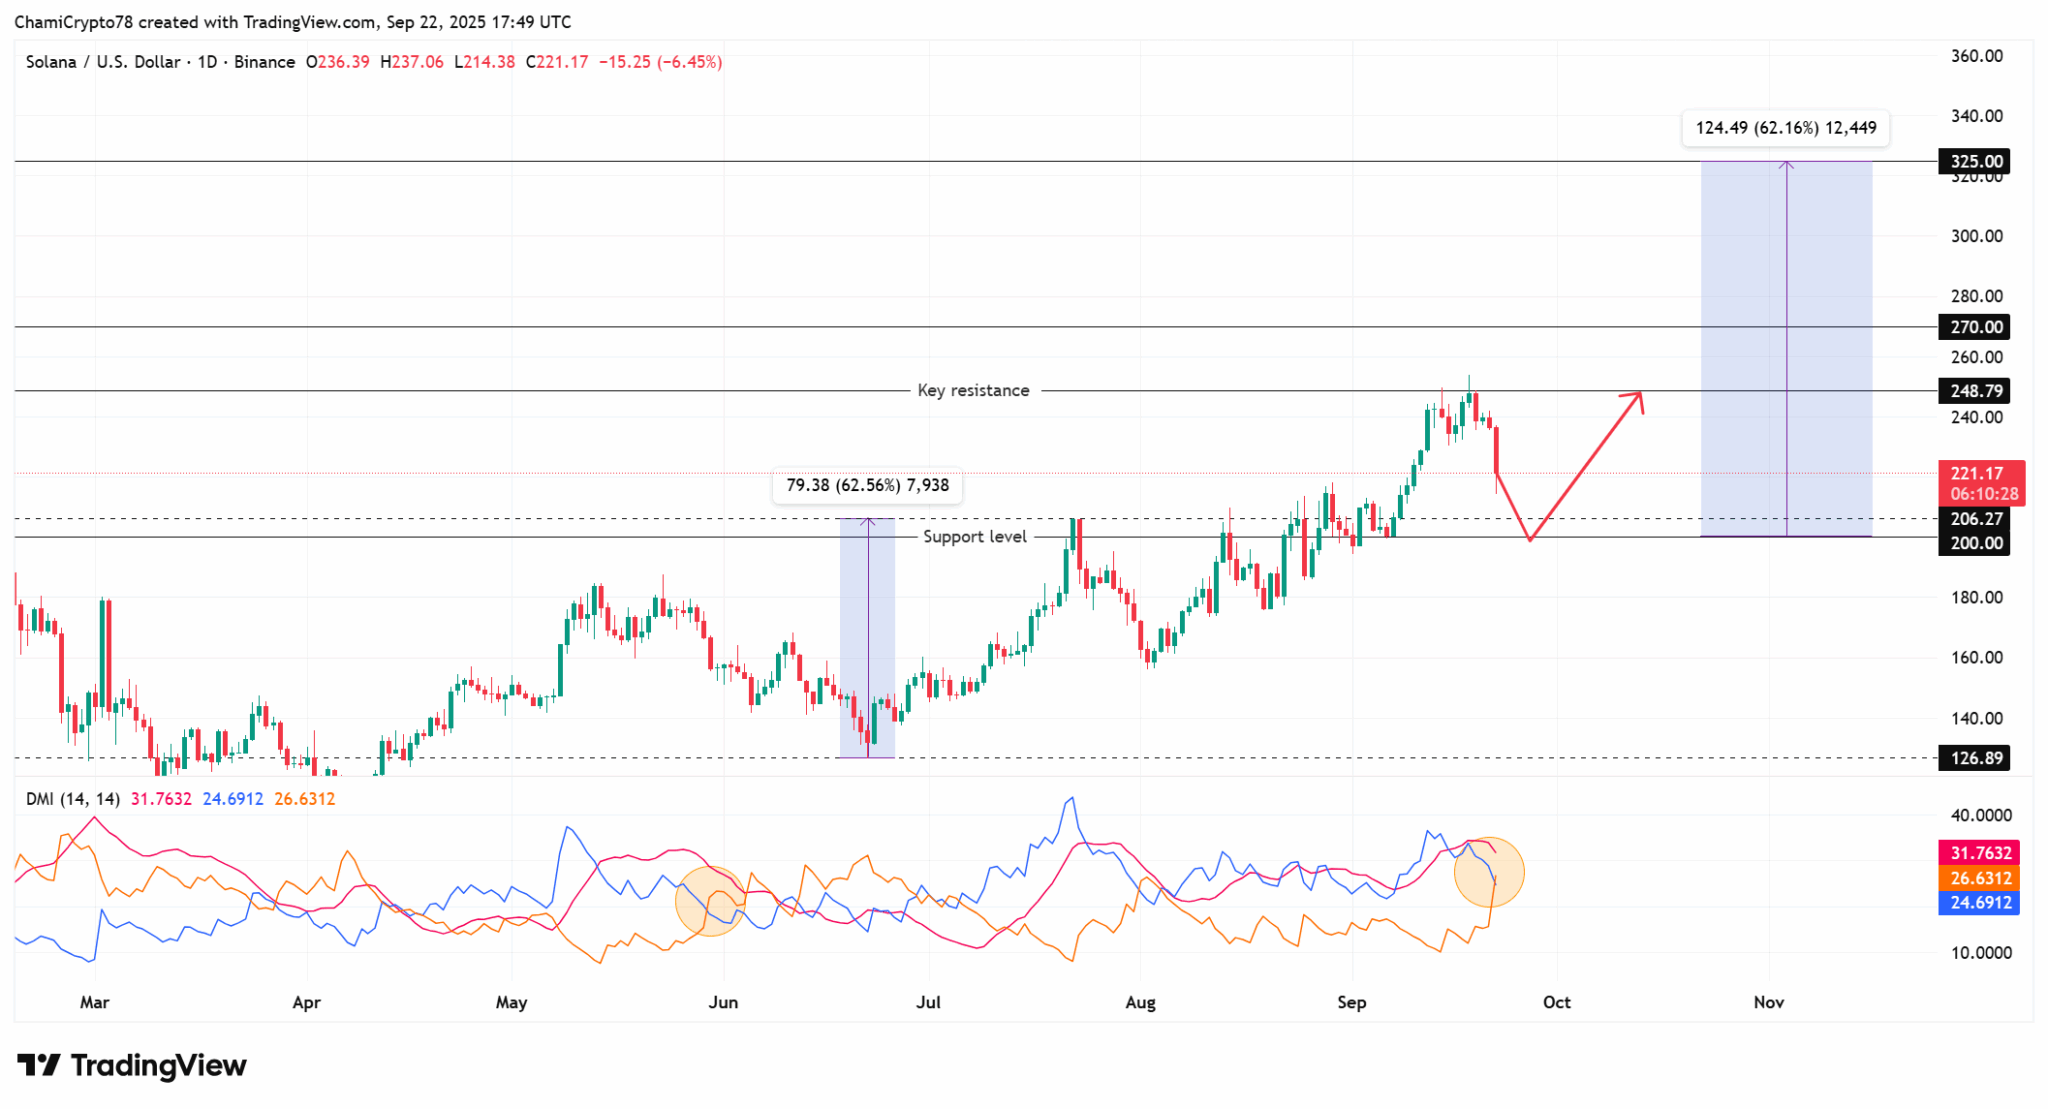Click the 325.00 target price label
Viewport: 2048px width, 1109px height.
1972,161
